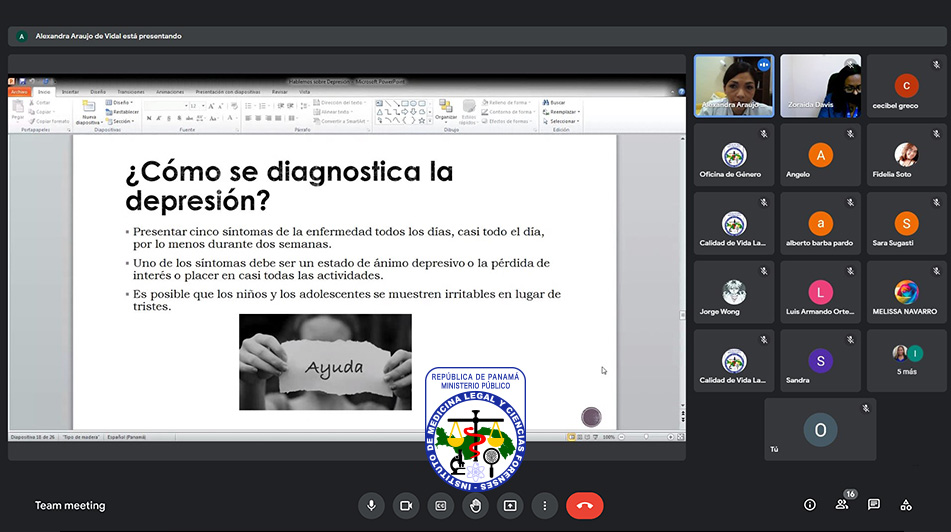Turn on closed captions
Image resolution: width=951 pixels, height=532 pixels.
pos(441,505)
